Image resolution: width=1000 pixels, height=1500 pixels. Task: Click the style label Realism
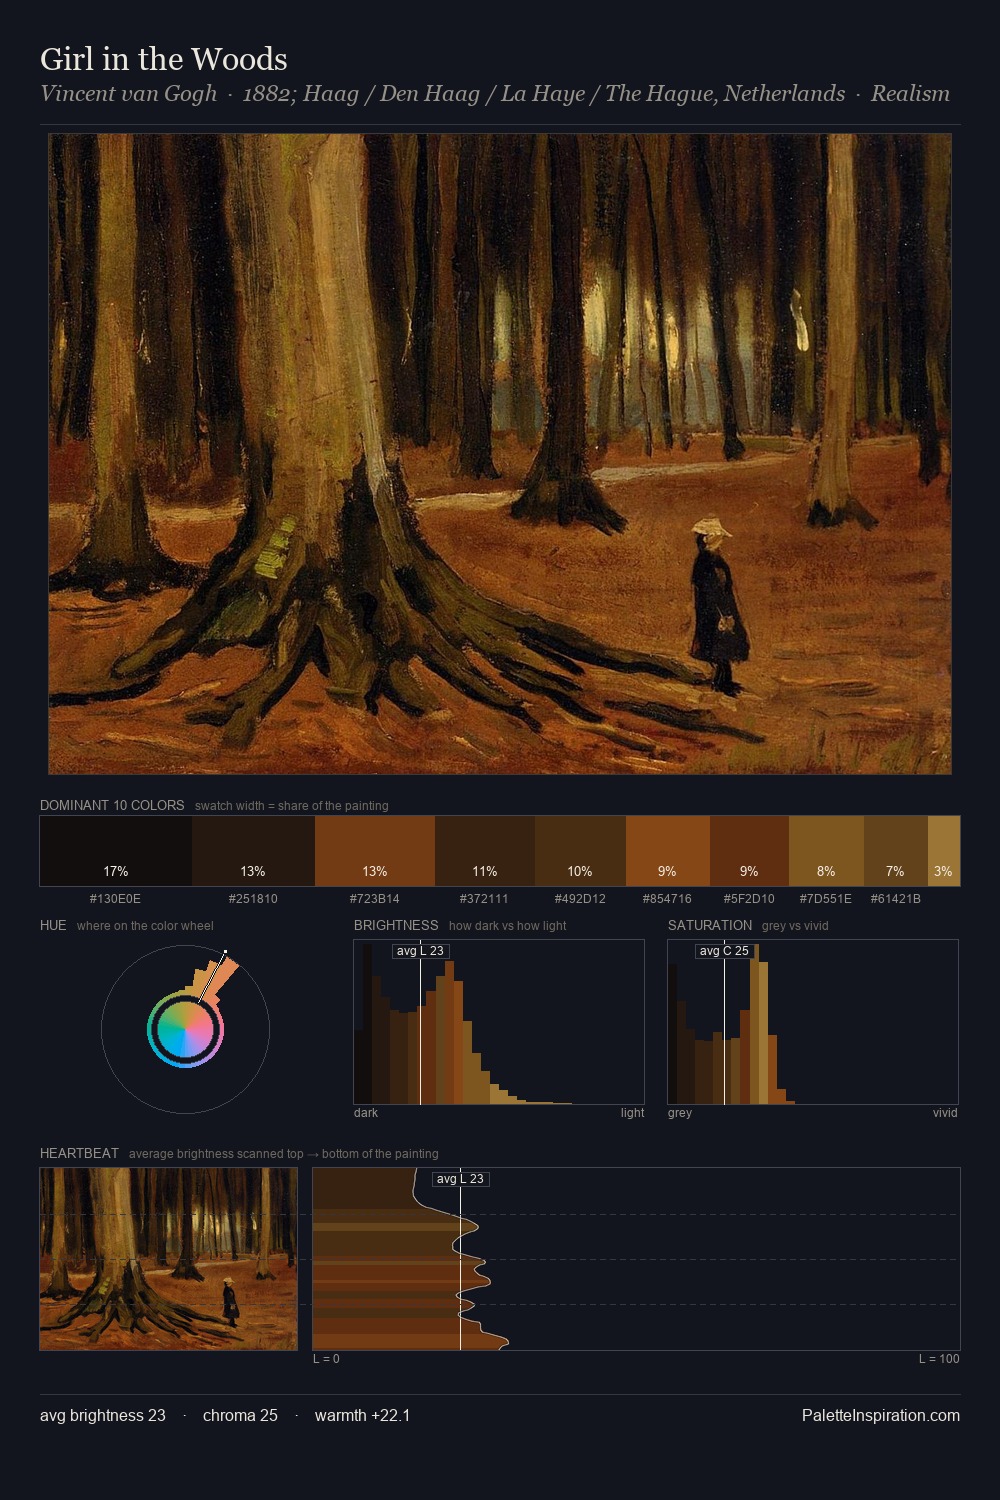coord(910,93)
